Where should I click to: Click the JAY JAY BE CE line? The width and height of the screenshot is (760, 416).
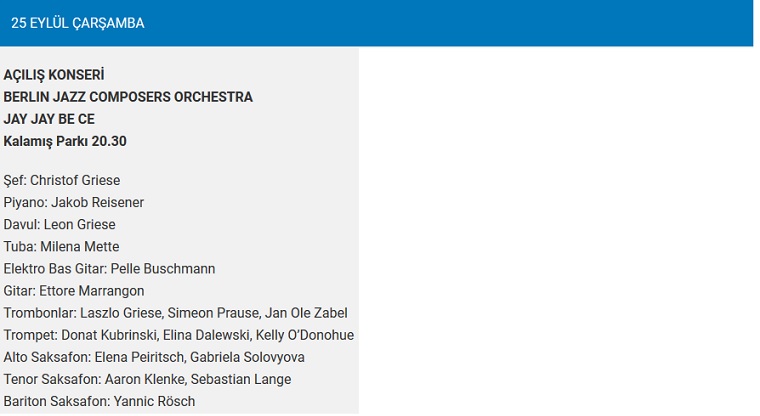point(49,119)
